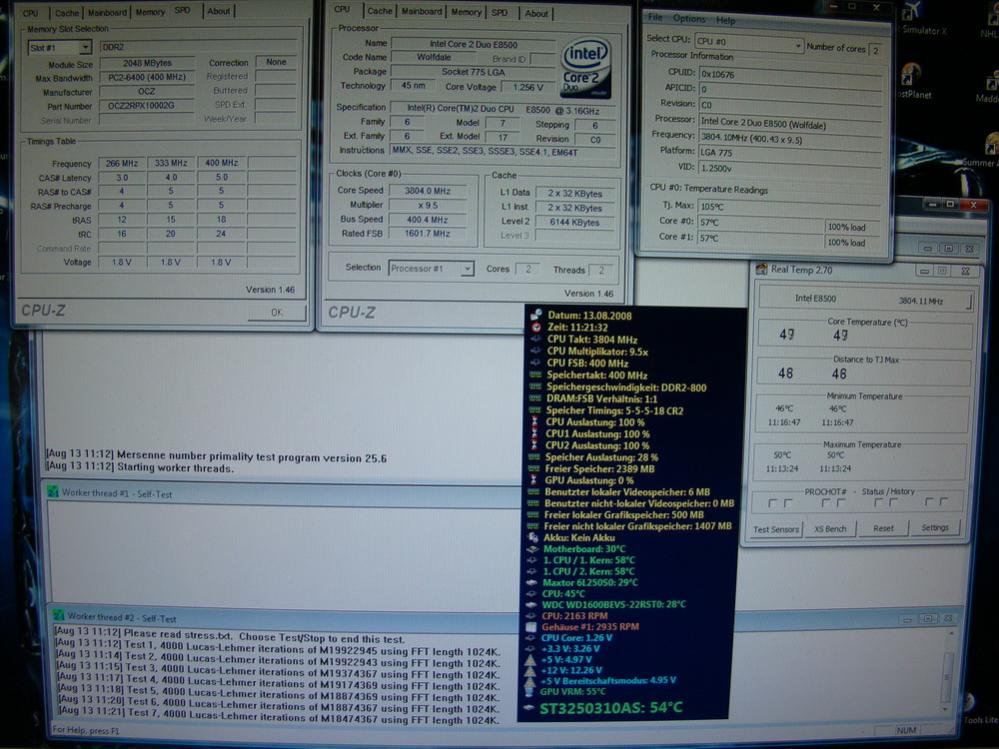The image size is (999, 749).
Task: Open the About tab in middle CPU-Z window
Action: pos(536,13)
